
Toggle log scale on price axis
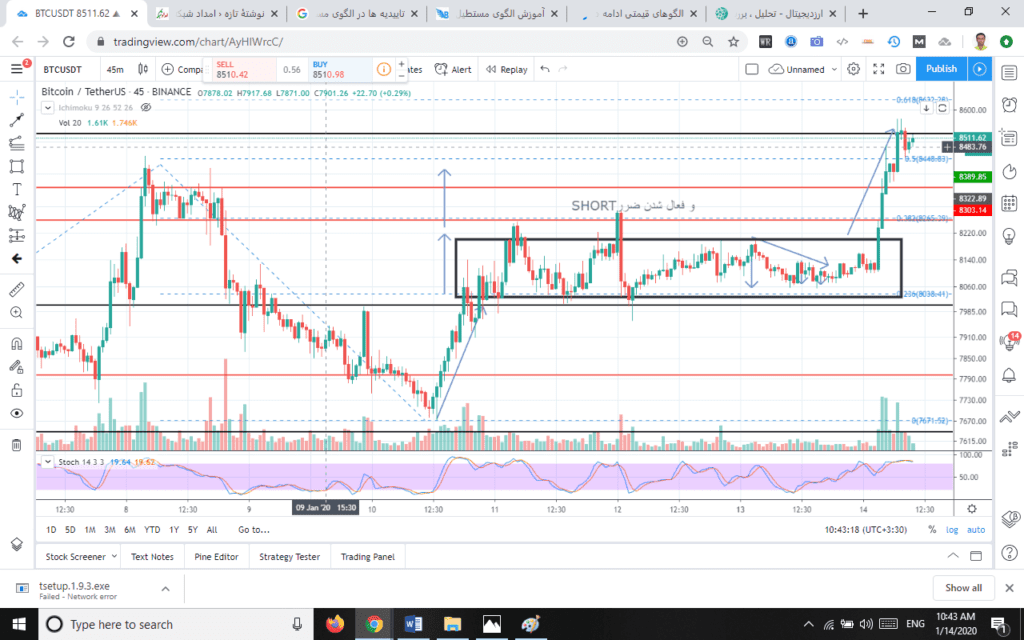click(x=951, y=530)
